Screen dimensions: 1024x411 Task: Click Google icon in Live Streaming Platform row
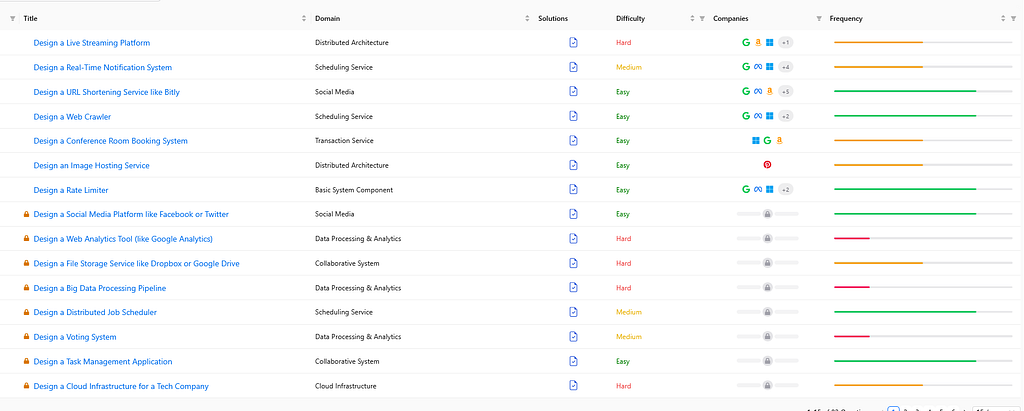pos(746,42)
